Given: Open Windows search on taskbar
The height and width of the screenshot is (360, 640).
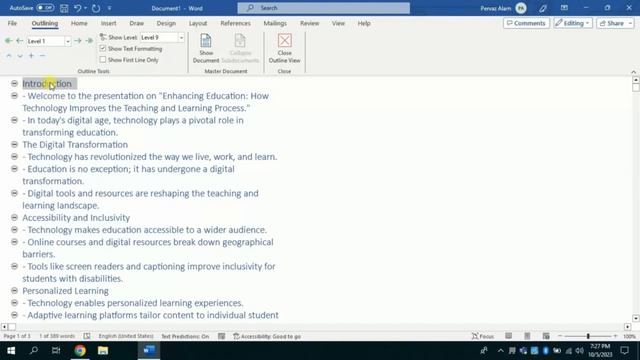Looking at the screenshot, I should [x=34, y=350].
